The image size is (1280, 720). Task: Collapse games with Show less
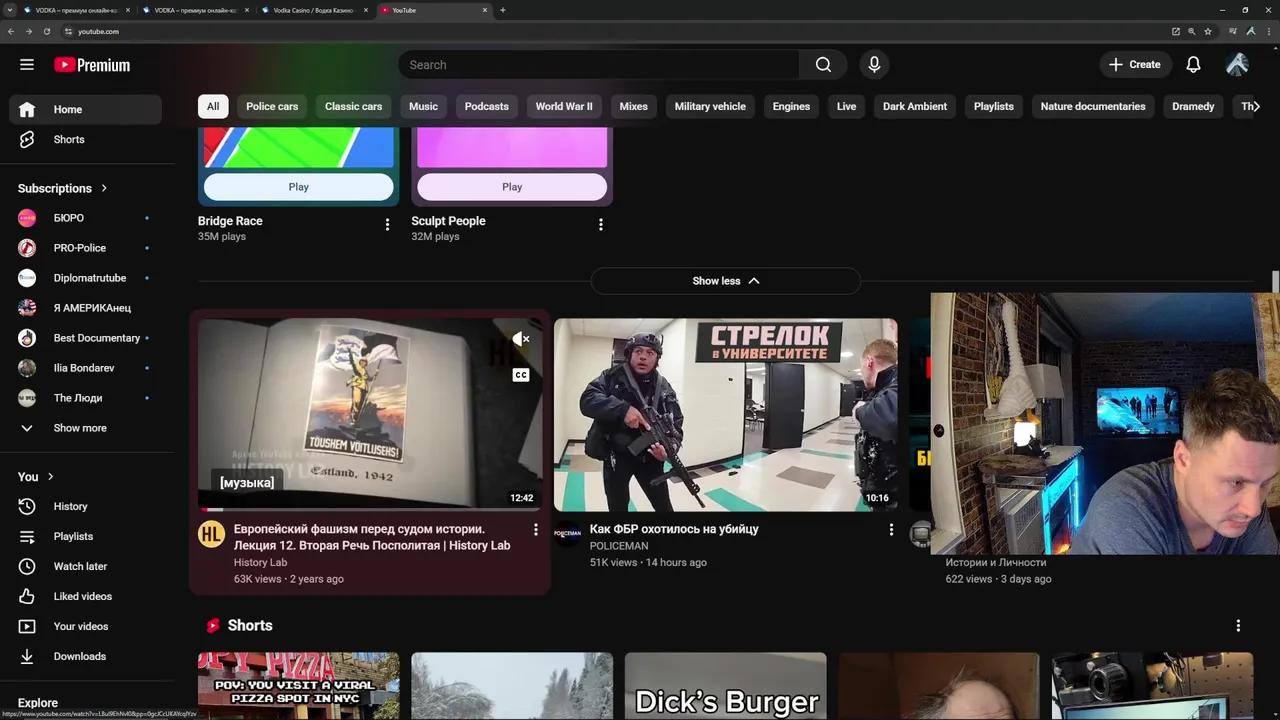tap(726, 281)
